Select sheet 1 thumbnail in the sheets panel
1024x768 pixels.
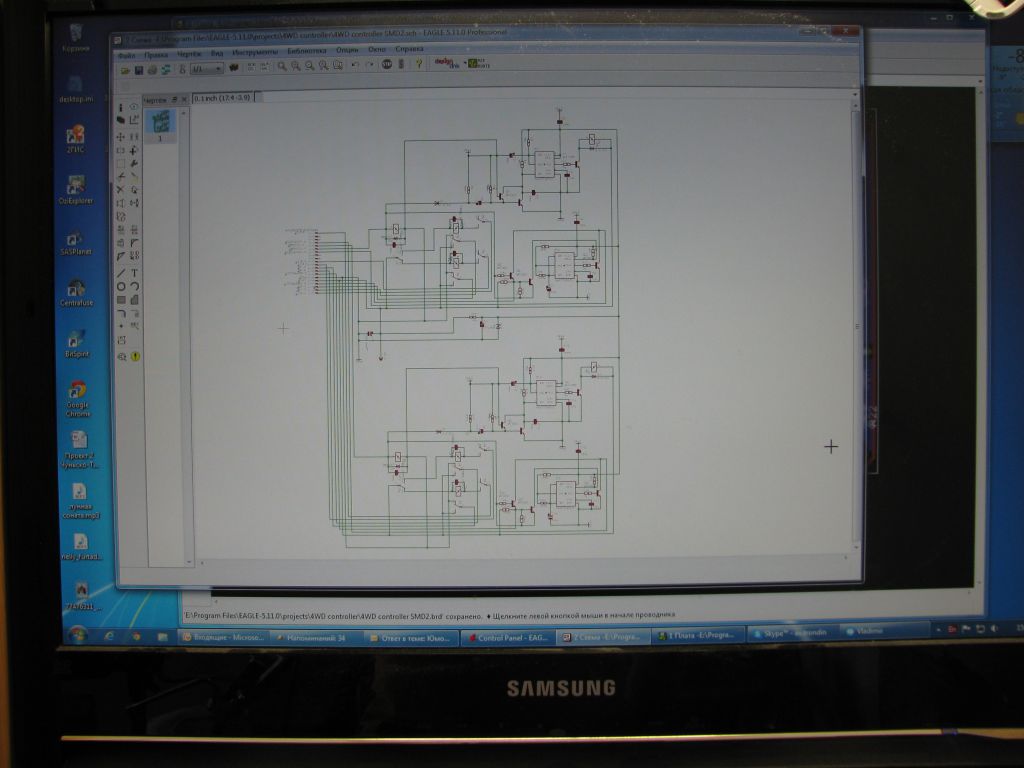click(x=160, y=125)
